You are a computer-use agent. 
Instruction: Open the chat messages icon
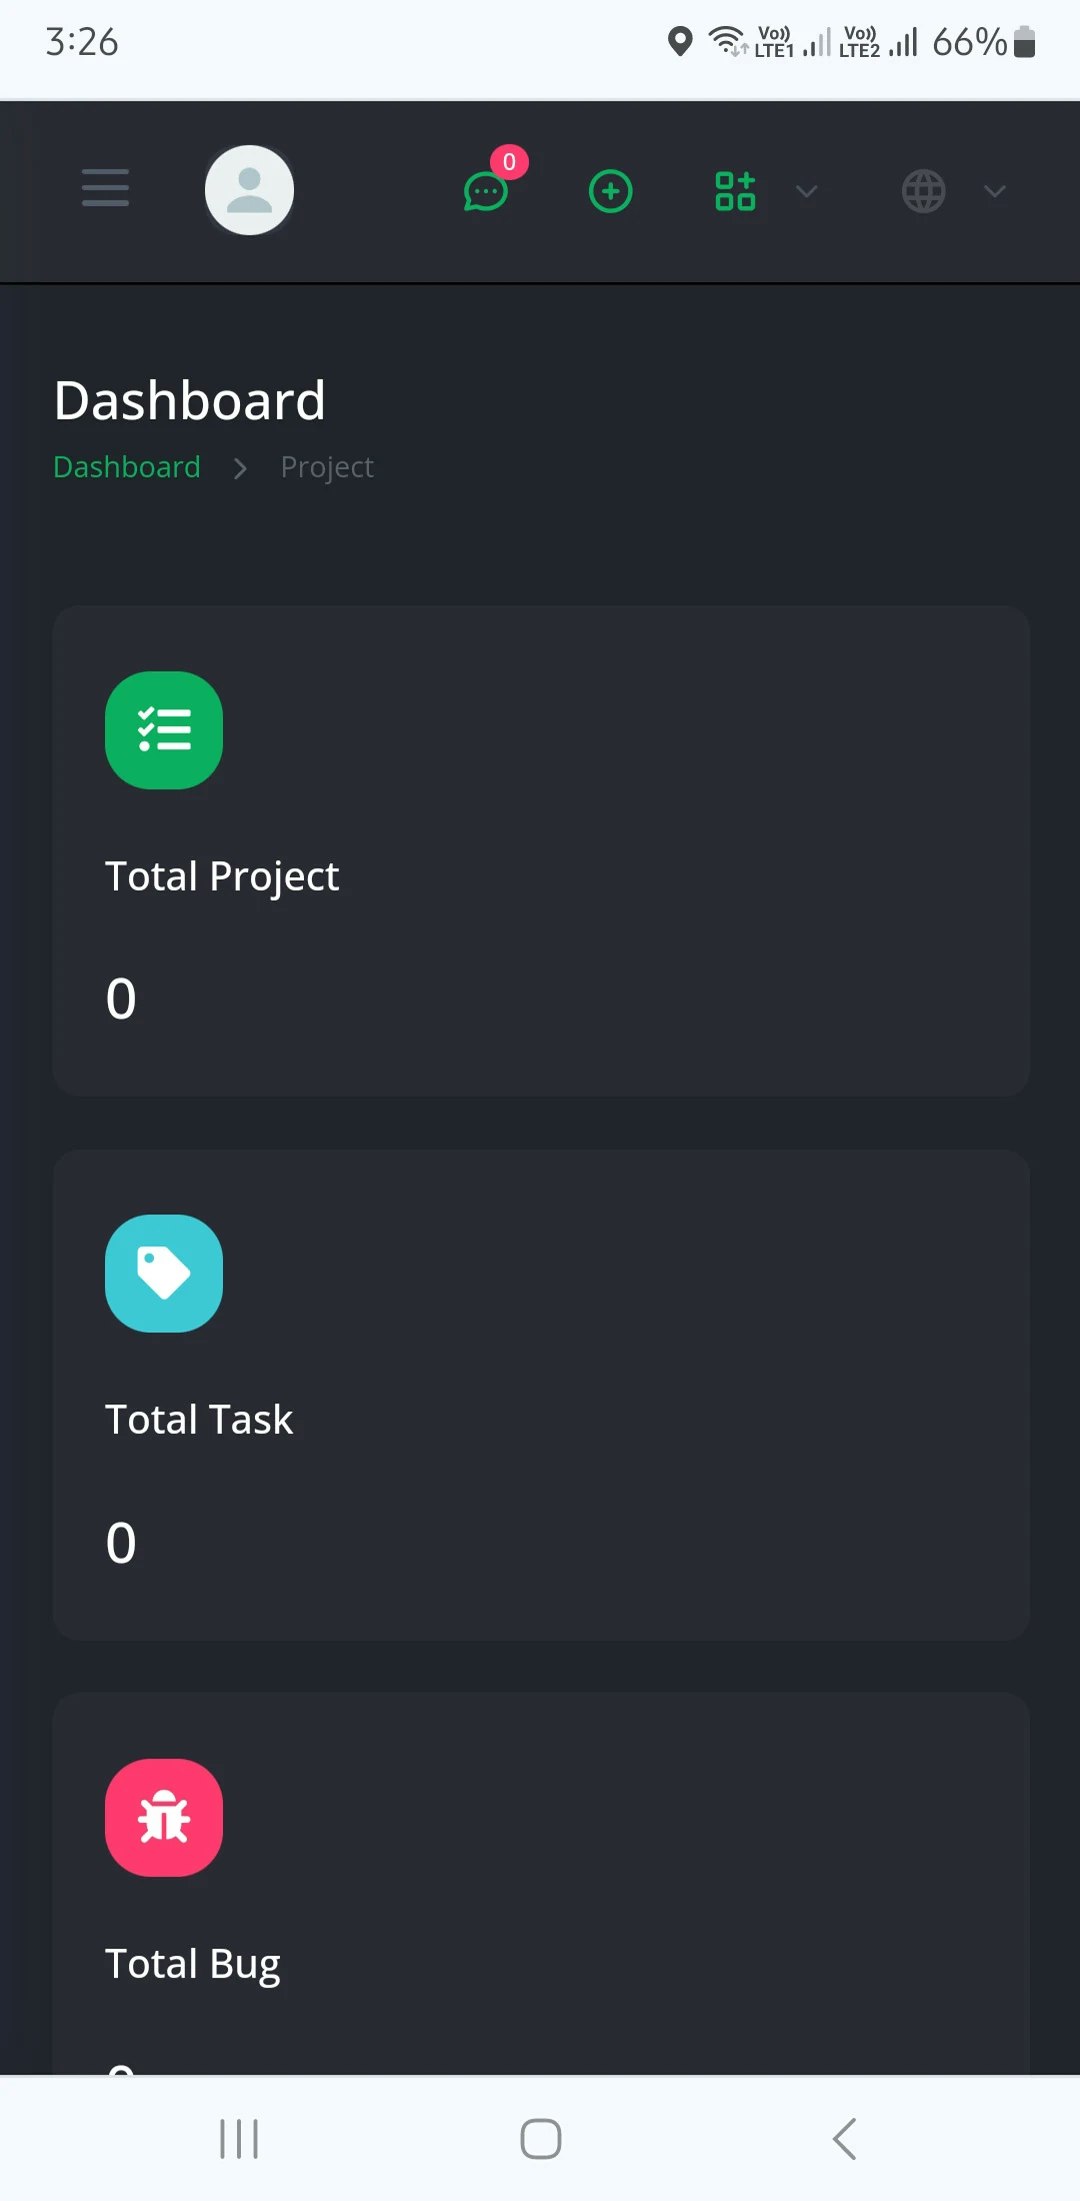(x=486, y=192)
